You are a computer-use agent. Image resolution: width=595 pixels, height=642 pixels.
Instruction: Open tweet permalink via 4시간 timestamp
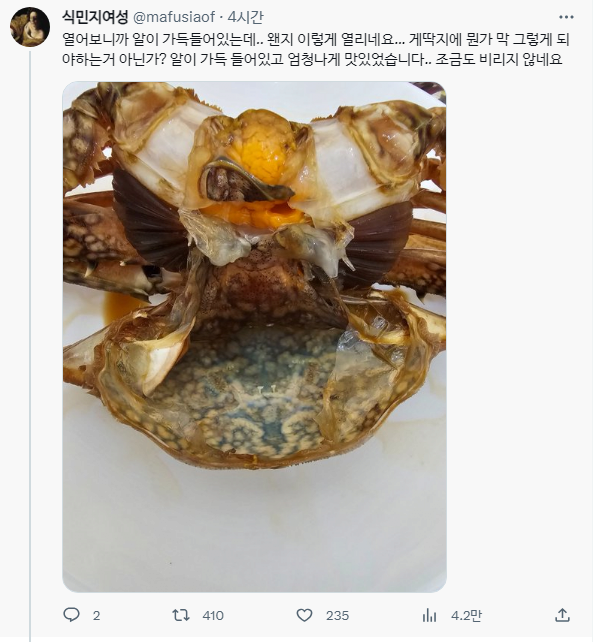click(x=246, y=17)
